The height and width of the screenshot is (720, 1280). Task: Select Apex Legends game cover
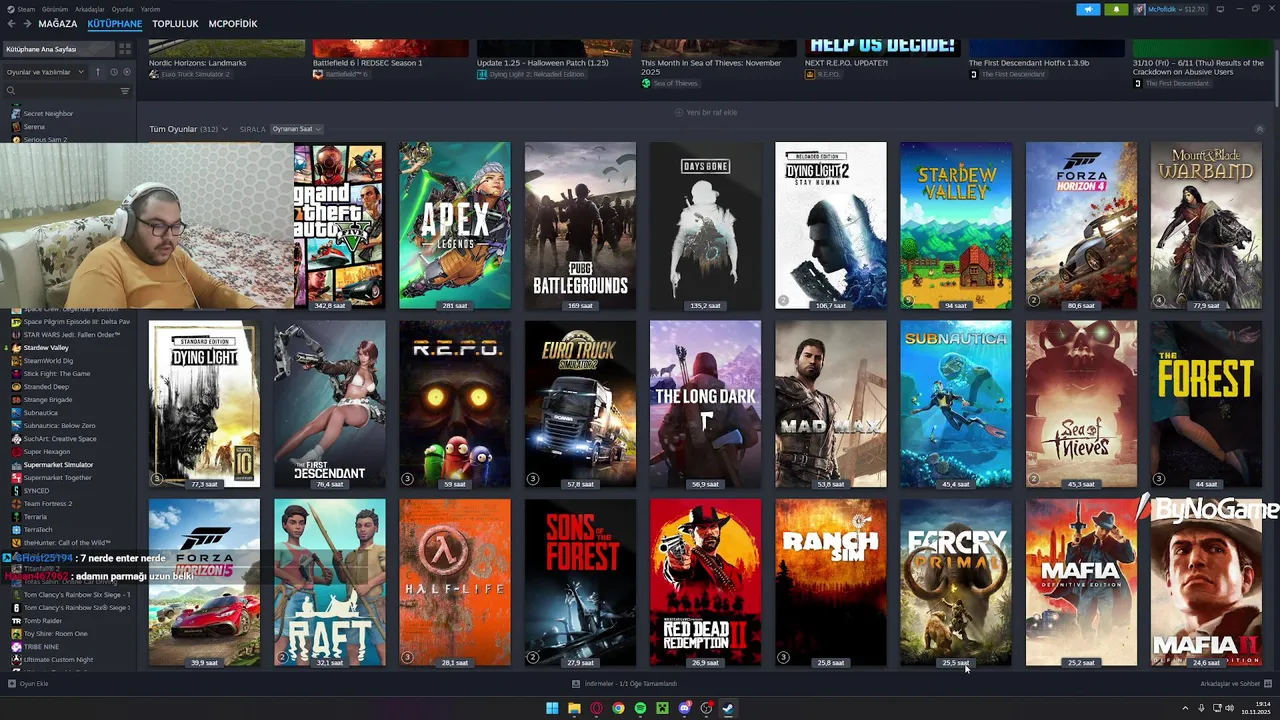455,225
